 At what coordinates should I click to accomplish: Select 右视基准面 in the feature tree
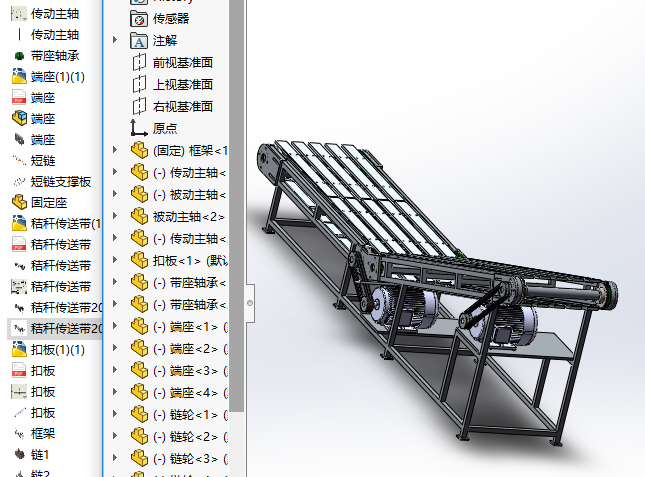tap(183, 107)
